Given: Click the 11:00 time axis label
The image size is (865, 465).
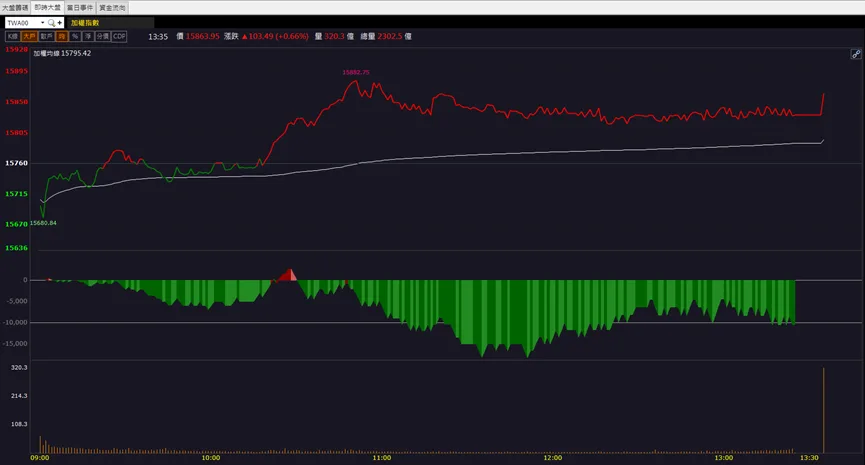Looking at the screenshot, I should (x=382, y=458).
